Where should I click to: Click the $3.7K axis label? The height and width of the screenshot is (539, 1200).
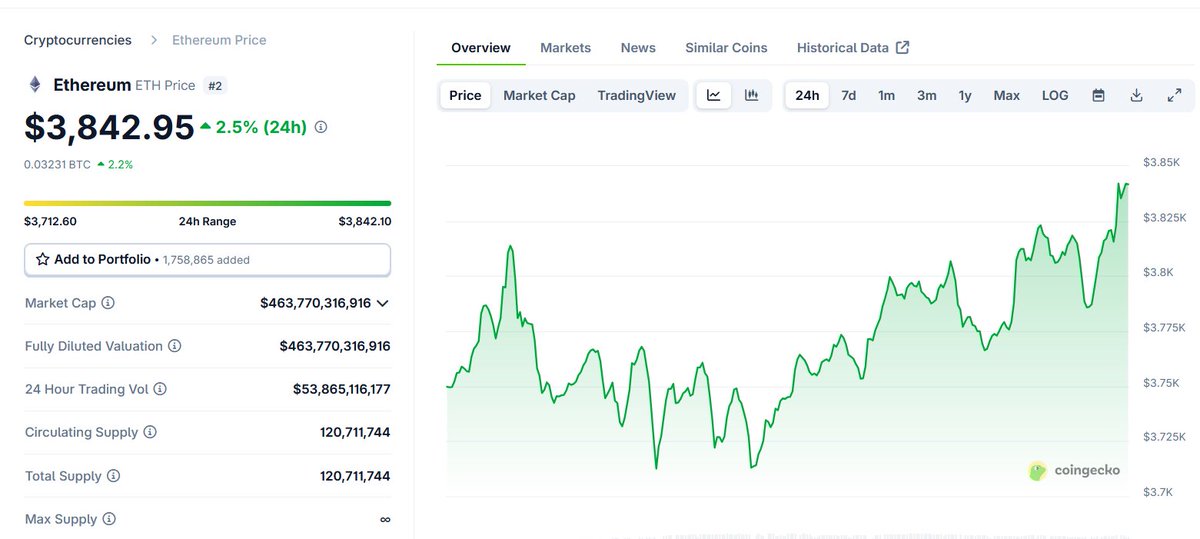pyautogui.click(x=1159, y=492)
